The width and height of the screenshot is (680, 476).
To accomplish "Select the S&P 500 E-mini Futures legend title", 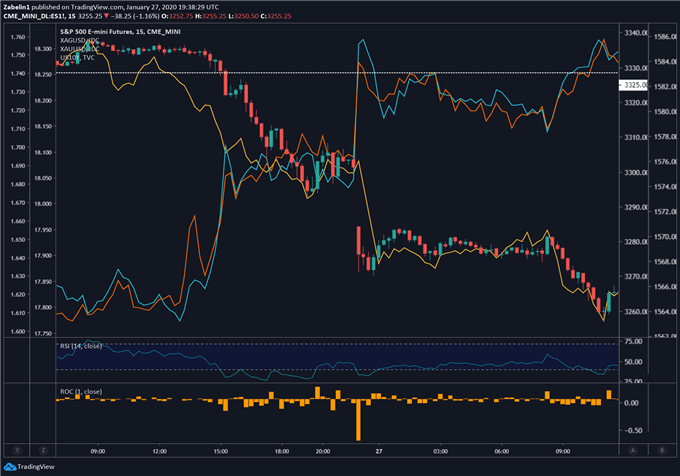I will coord(120,32).
